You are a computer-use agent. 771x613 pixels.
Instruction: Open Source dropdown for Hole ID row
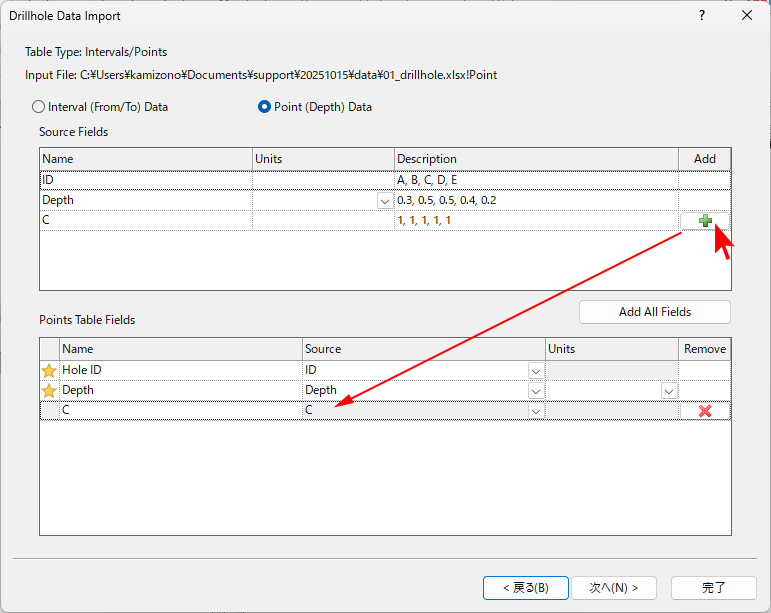tap(535, 371)
